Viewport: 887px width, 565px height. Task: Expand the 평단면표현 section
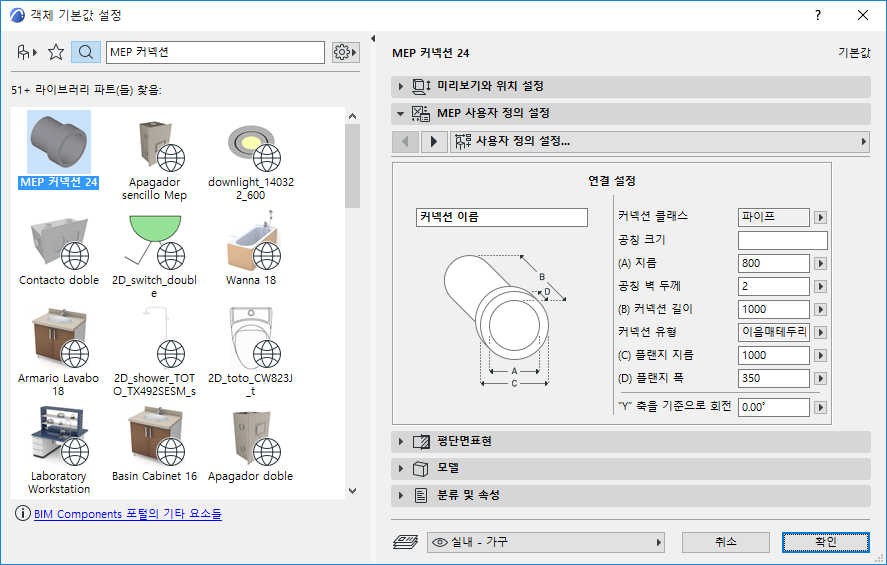click(x=401, y=441)
